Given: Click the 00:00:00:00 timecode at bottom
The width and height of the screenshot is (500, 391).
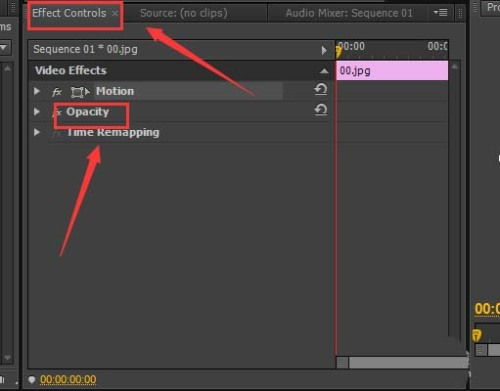Looking at the screenshot, I should point(68,379).
